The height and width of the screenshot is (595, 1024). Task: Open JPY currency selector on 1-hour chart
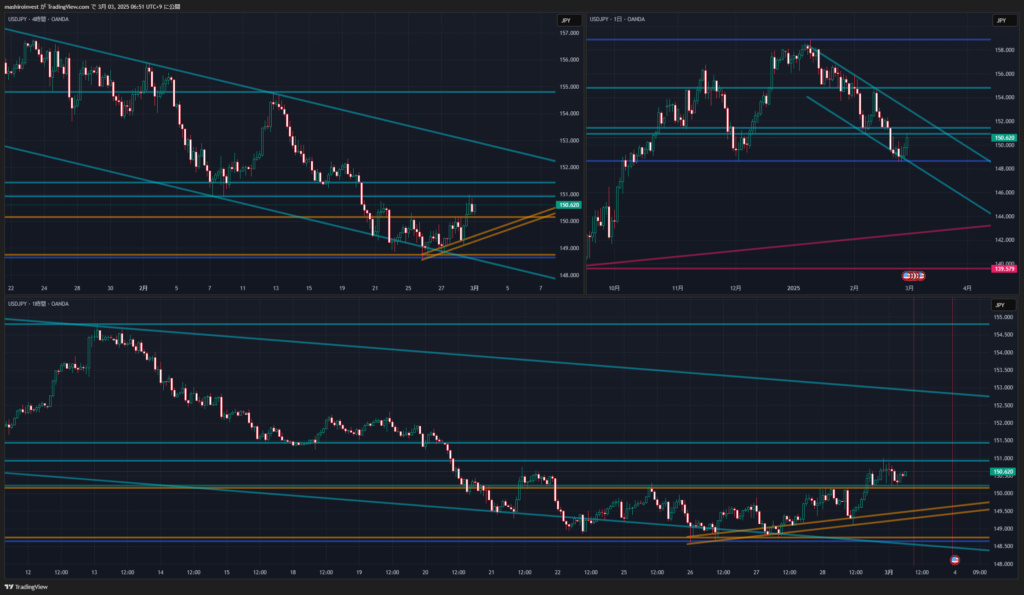pos(1002,305)
